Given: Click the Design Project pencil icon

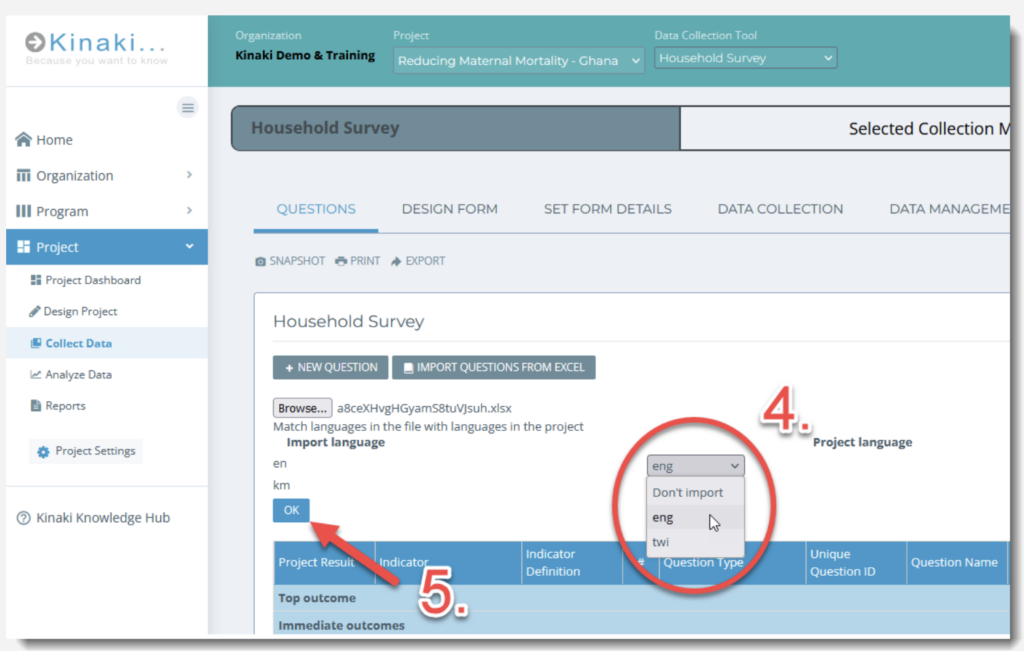Looking at the screenshot, I should point(35,311).
